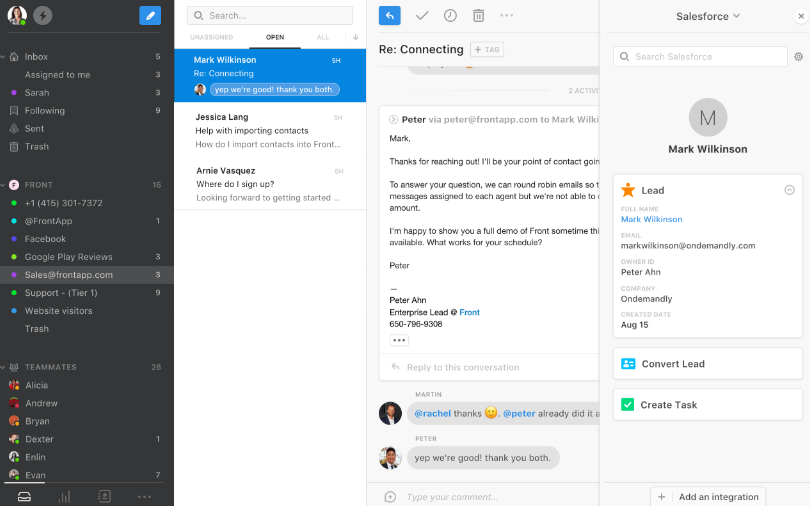
Task: Click the add attachment icon beside comment box
Action: coord(390,497)
